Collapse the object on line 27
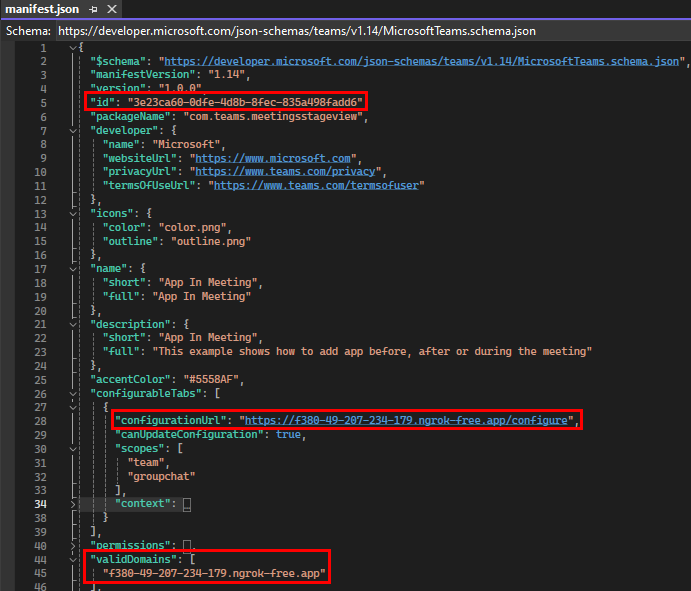691x591 pixels. (73, 407)
